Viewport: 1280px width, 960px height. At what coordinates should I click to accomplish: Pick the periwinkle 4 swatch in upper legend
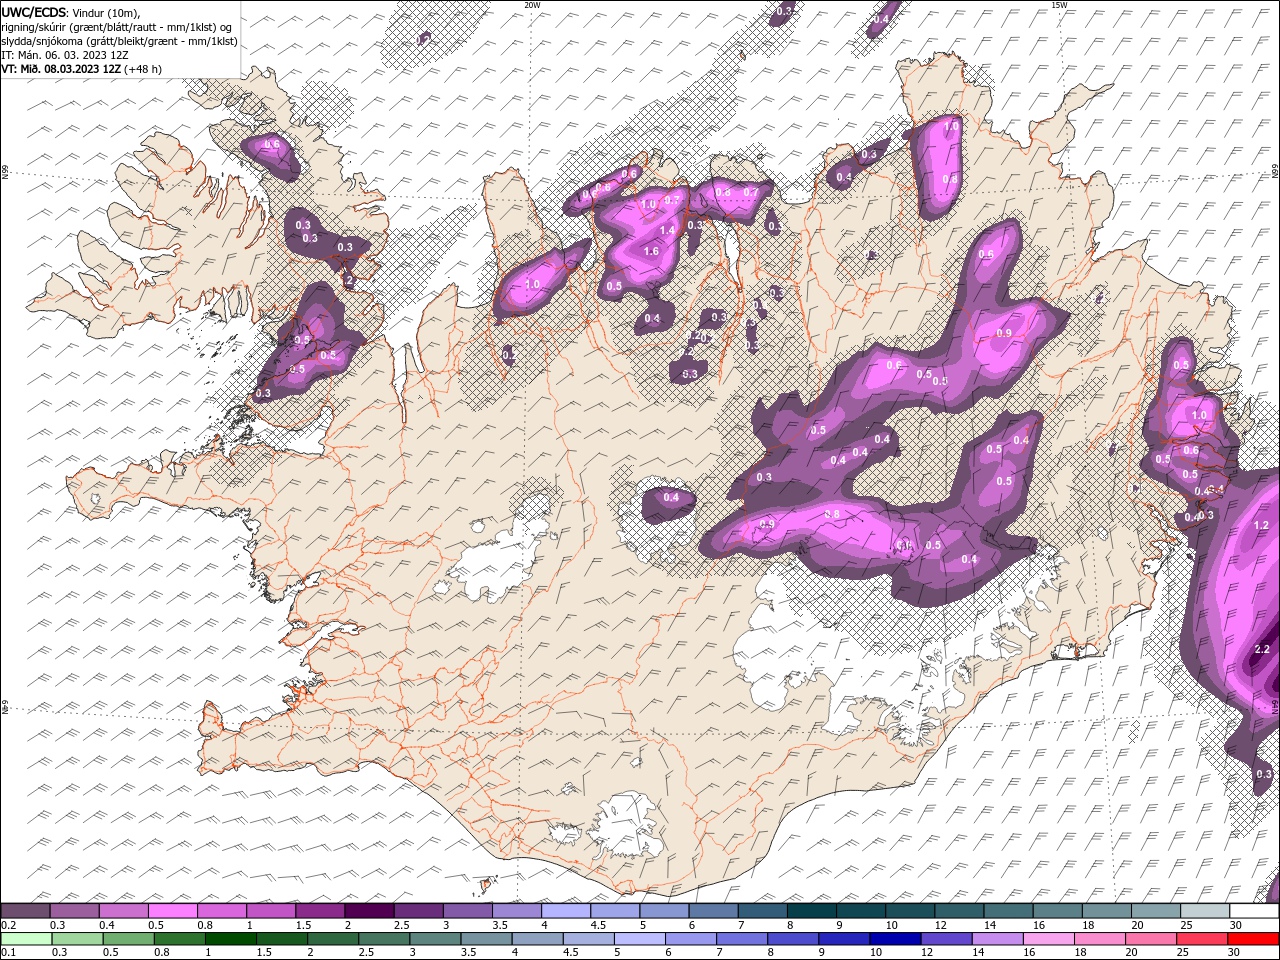[x=565, y=911]
